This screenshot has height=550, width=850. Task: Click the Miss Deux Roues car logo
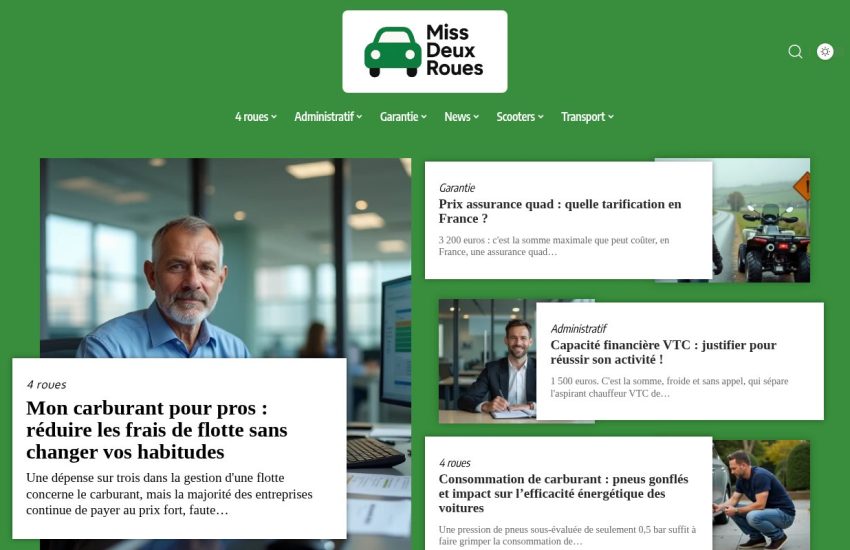tap(425, 51)
